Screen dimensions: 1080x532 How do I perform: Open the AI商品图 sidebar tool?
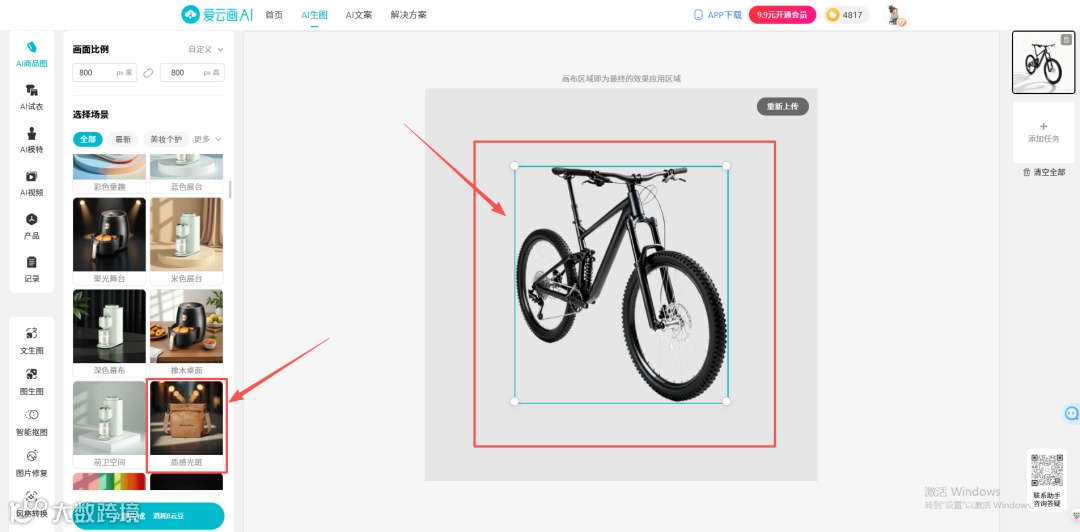tap(32, 54)
